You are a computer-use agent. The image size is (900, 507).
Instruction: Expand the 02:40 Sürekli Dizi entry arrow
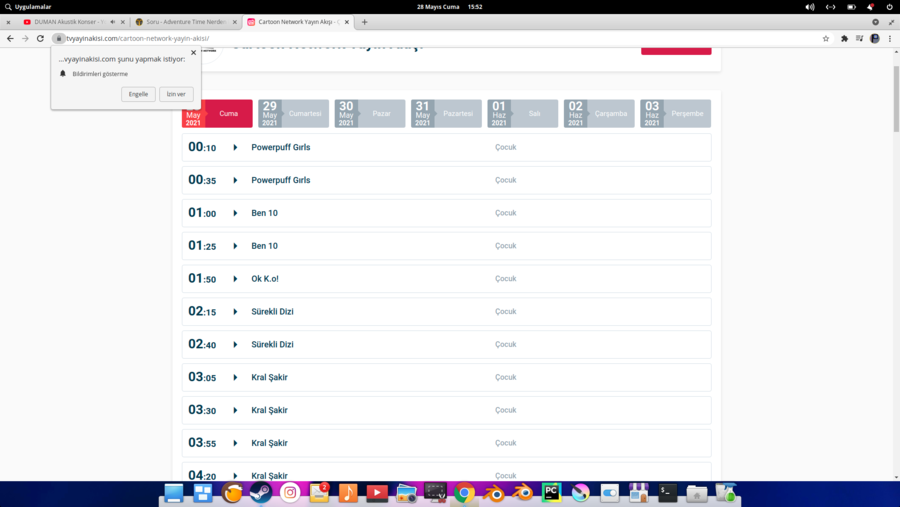[235, 345]
